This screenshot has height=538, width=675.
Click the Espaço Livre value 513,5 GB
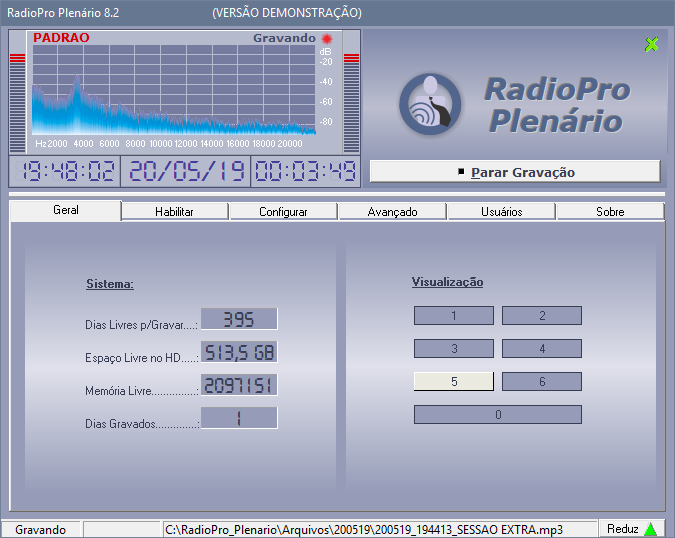point(239,352)
